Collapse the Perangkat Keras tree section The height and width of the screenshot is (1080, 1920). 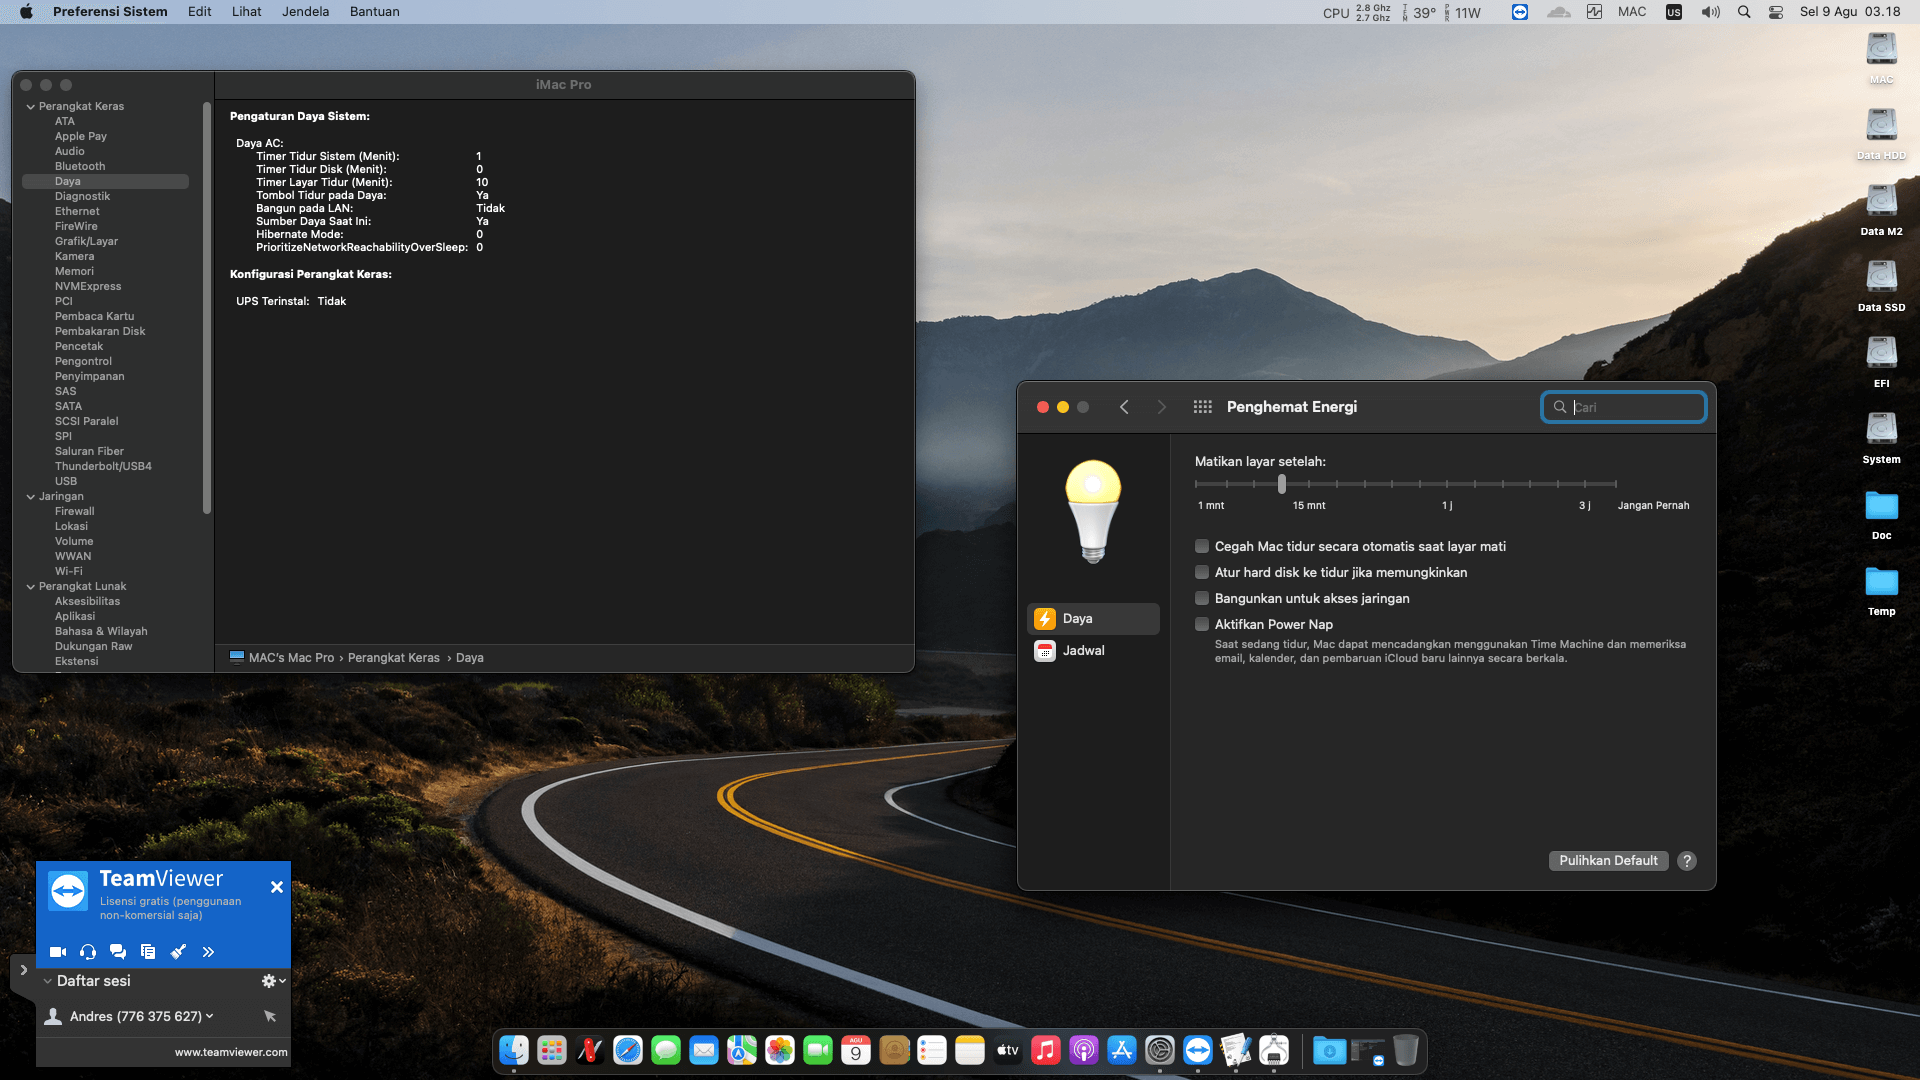pos(31,107)
